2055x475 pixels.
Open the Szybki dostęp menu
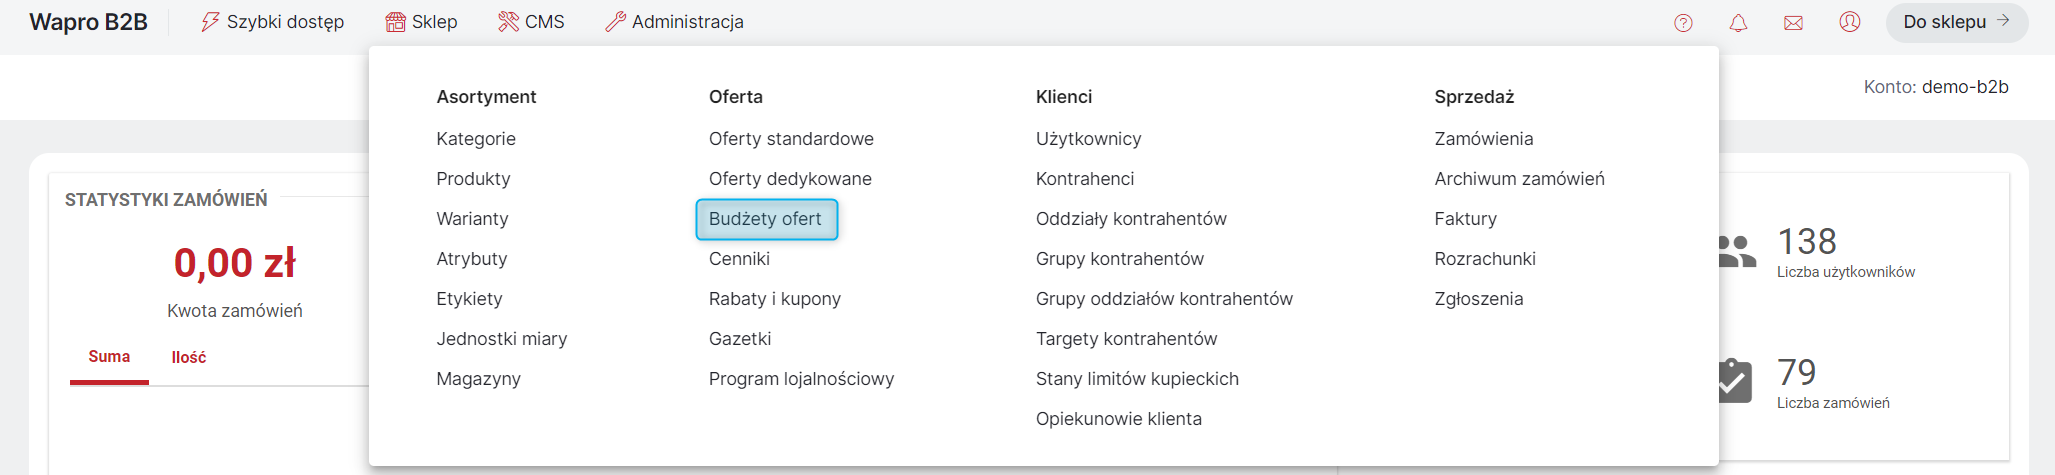(272, 22)
